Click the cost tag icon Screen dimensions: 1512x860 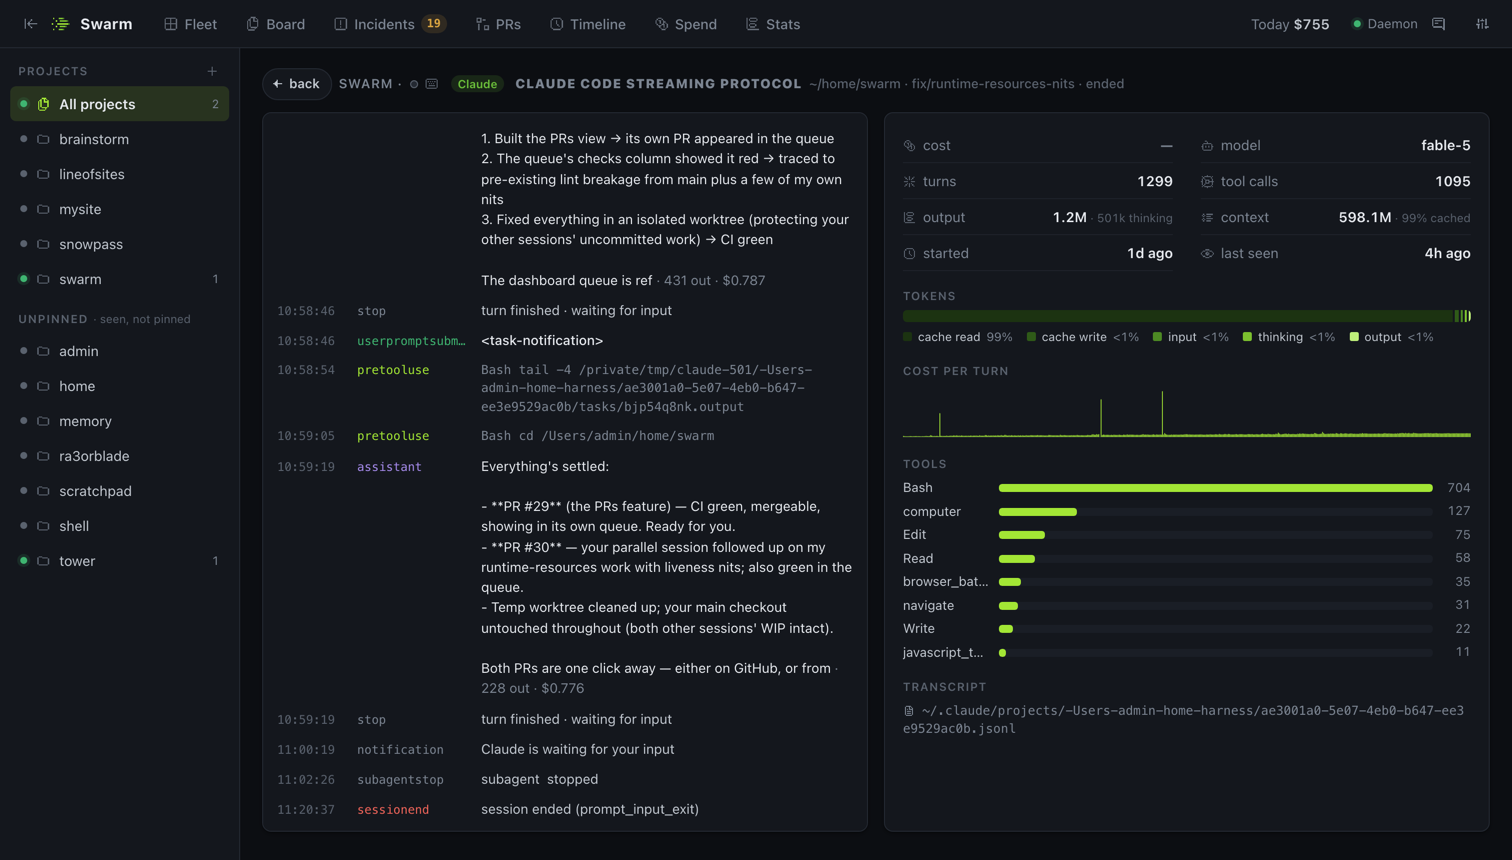909,145
